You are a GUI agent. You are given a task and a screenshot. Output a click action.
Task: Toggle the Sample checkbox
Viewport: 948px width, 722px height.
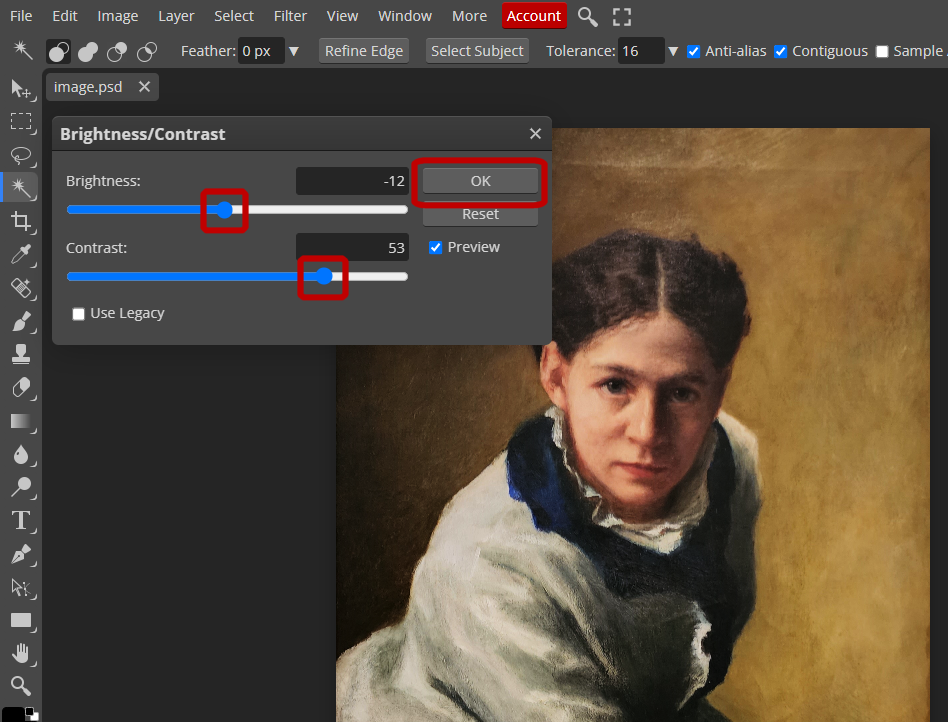click(x=882, y=52)
